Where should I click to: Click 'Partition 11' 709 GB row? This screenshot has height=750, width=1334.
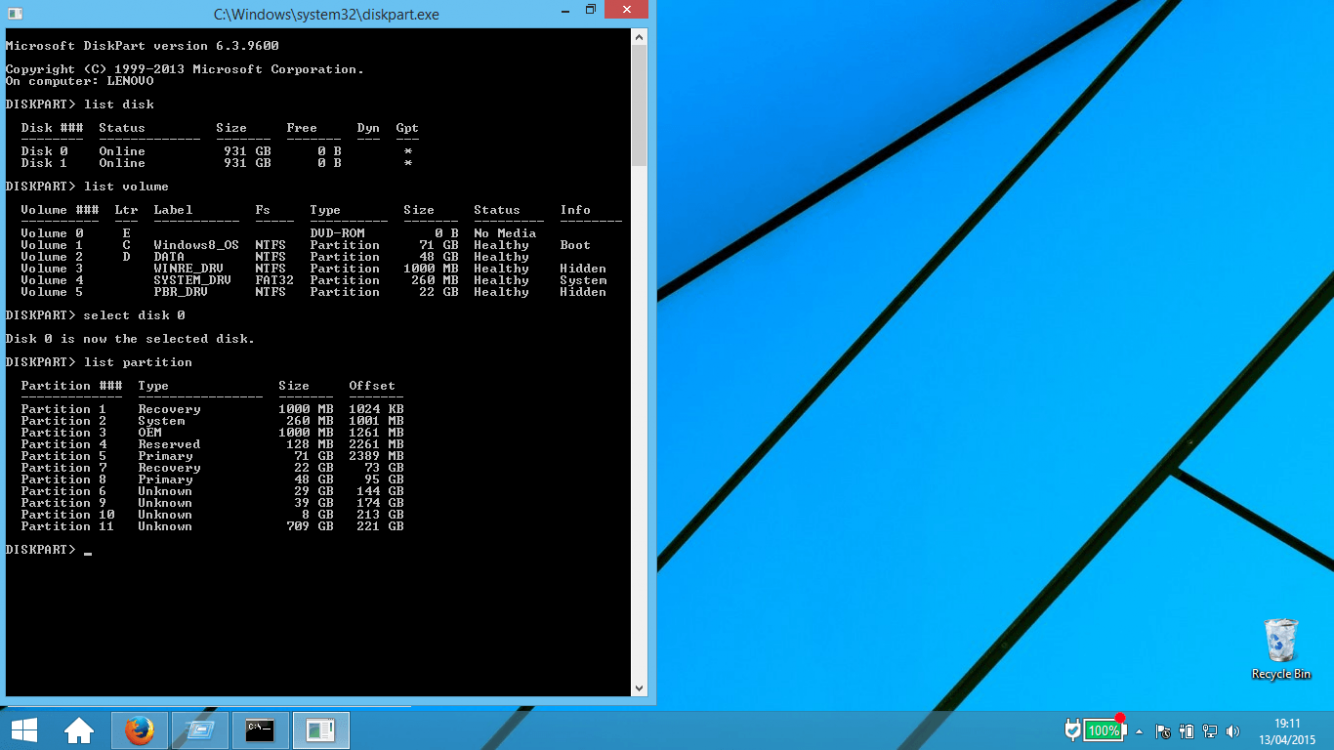(x=212, y=526)
